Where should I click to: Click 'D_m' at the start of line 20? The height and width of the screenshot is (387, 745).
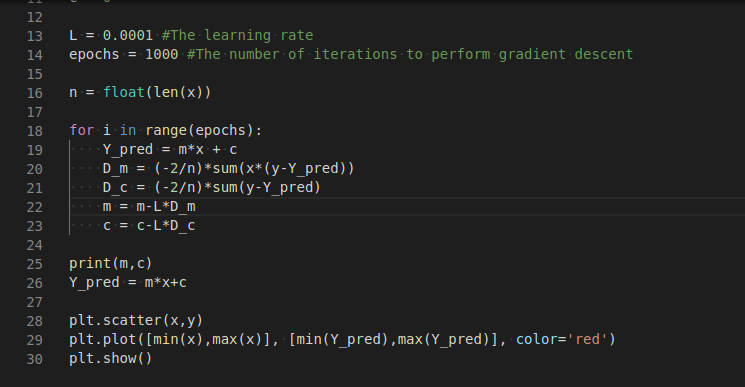pyautogui.click(x=115, y=168)
